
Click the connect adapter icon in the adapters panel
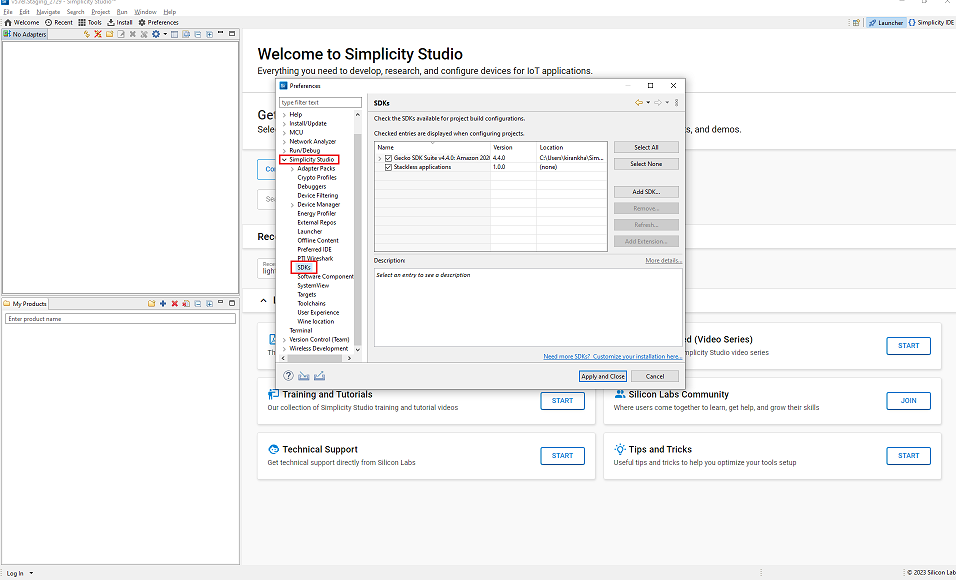(87, 34)
